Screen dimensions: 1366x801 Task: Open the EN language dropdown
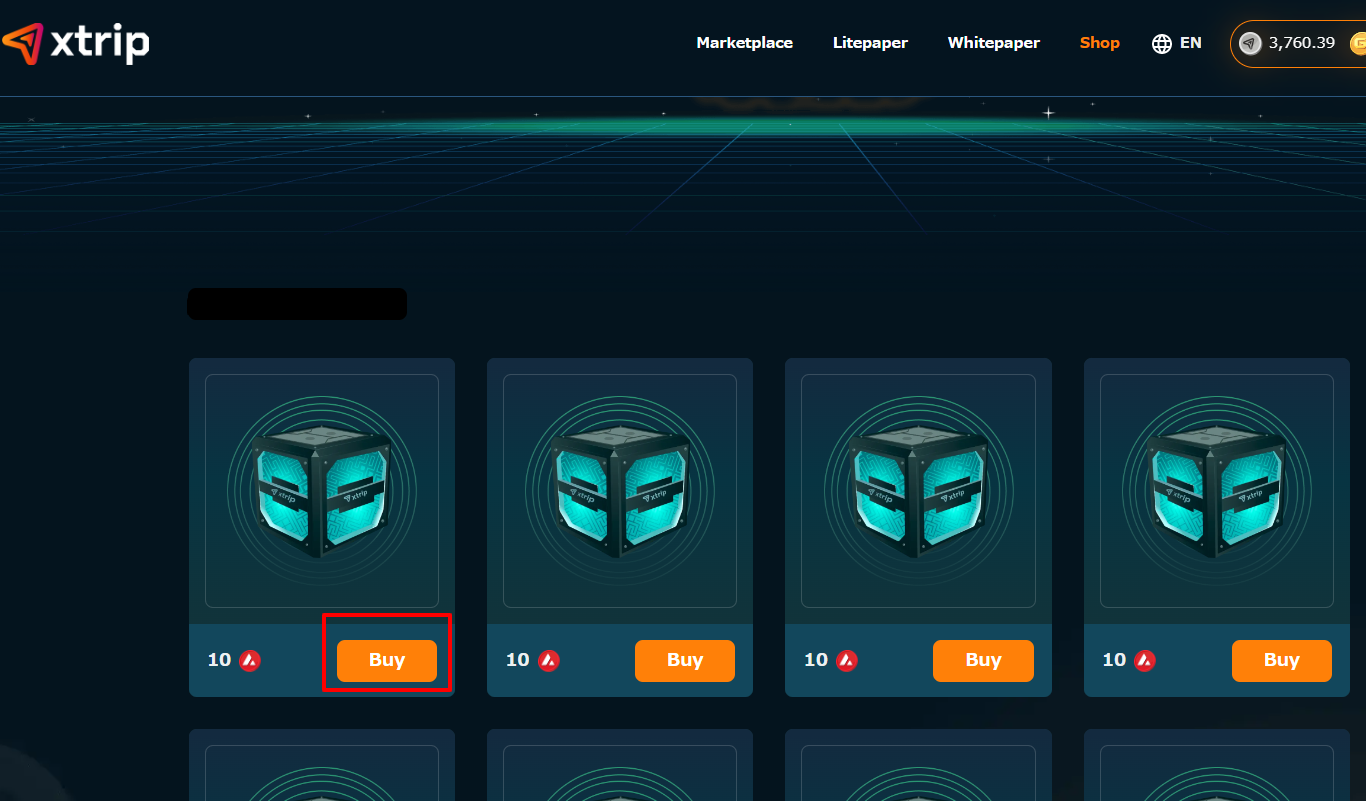point(1190,43)
